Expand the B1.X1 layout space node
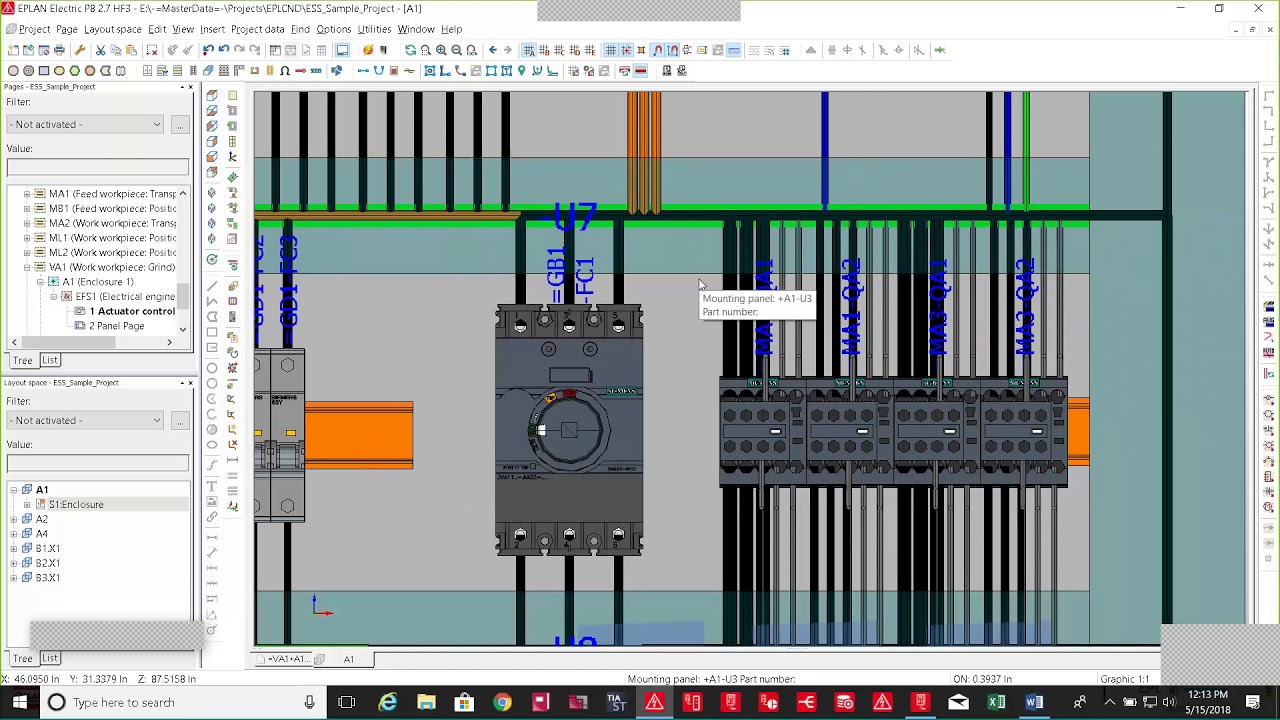Image resolution: width=1280 pixels, height=720 pixels. coord(13,549)
